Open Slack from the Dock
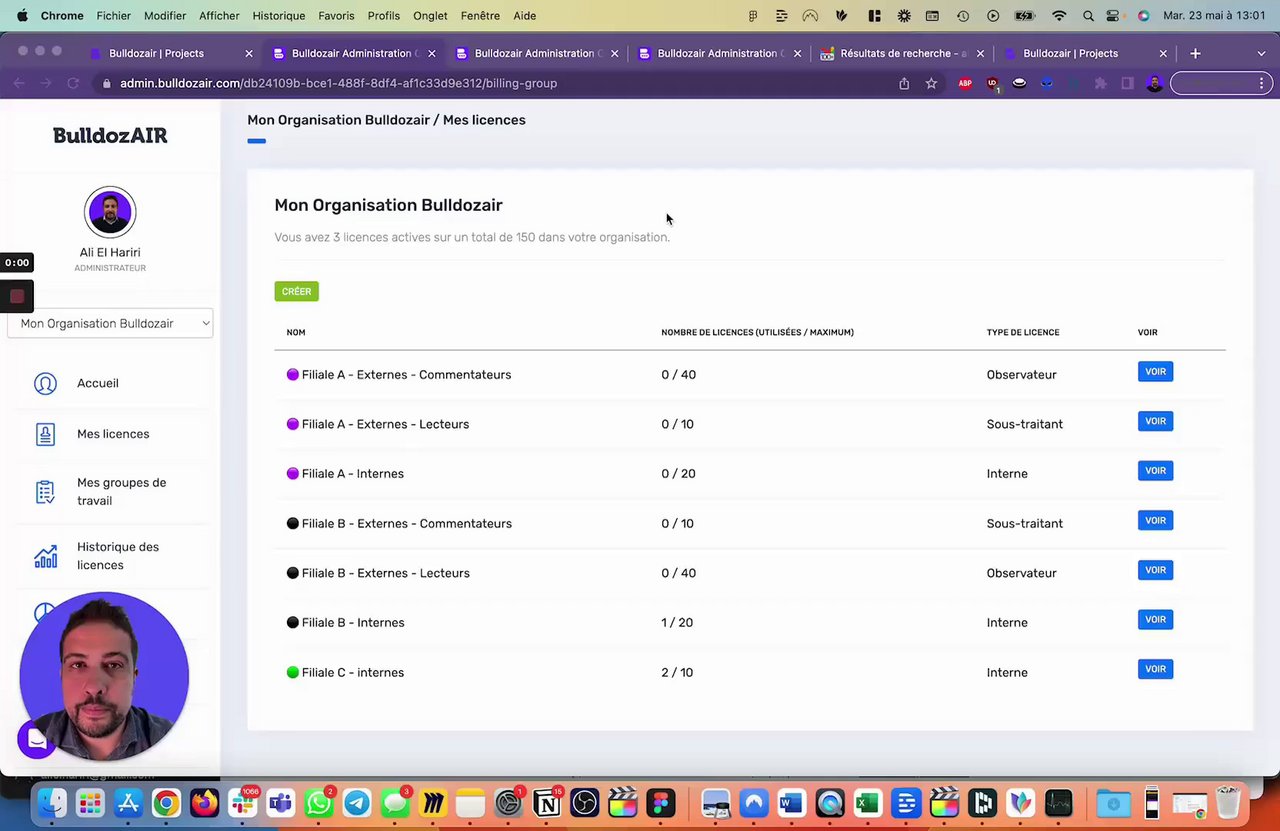The width and height of the screenshot is (1280, 831). click(x=243, y=803)
